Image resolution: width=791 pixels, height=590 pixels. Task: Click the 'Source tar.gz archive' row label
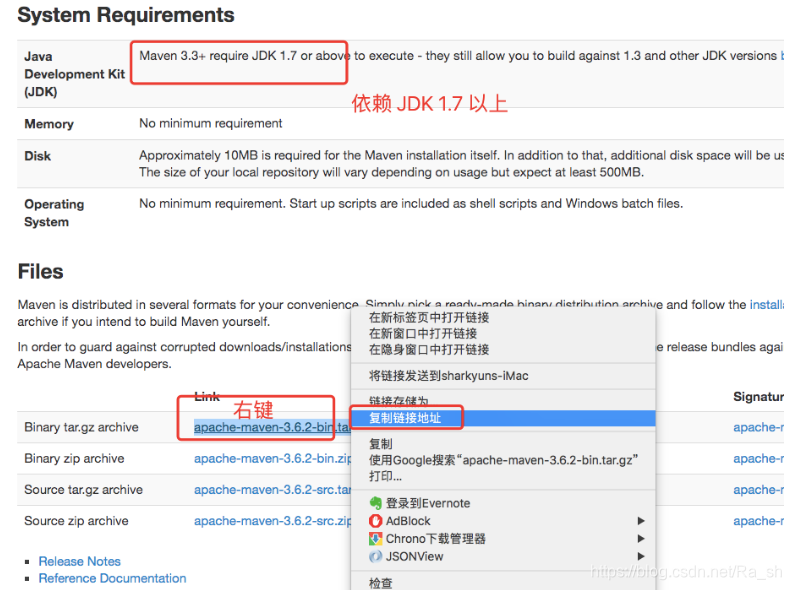(x=83, y=490)
